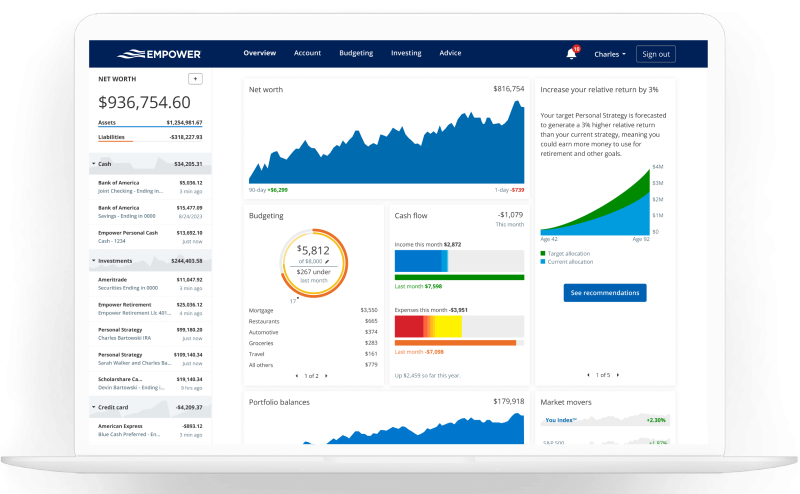Show next recommendation slide arrow
Image resolution: width=800 pixels, height=494 pixels.
(x=617, y=375)
